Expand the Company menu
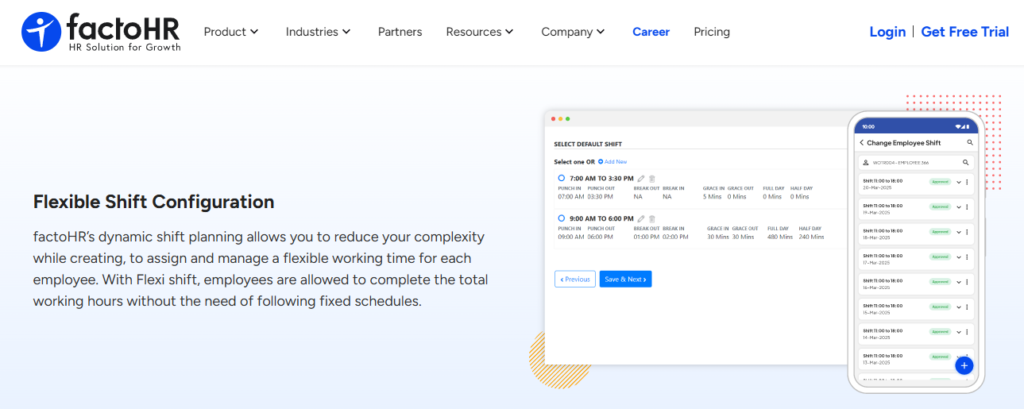Image resolution: width=1024 pixels, height=409 pixels. (573, 31)
